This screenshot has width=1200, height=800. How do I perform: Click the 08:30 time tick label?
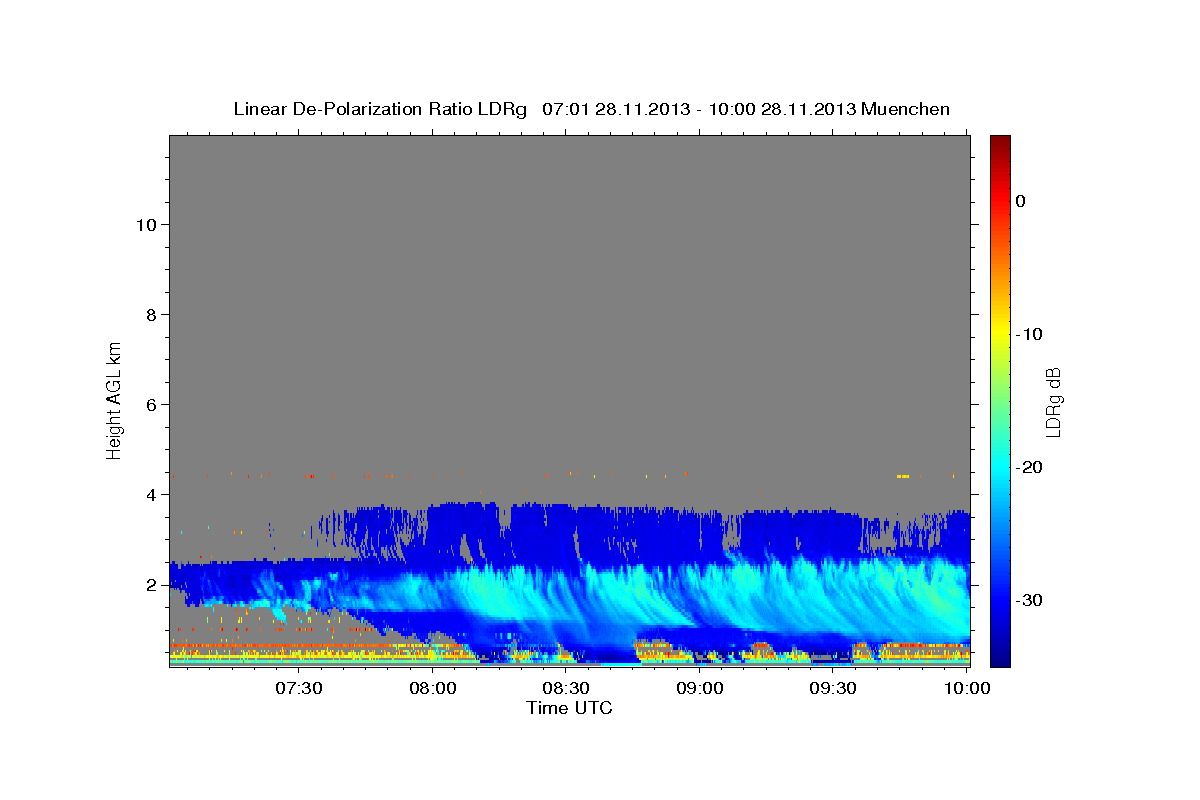(x=566, y=688)
